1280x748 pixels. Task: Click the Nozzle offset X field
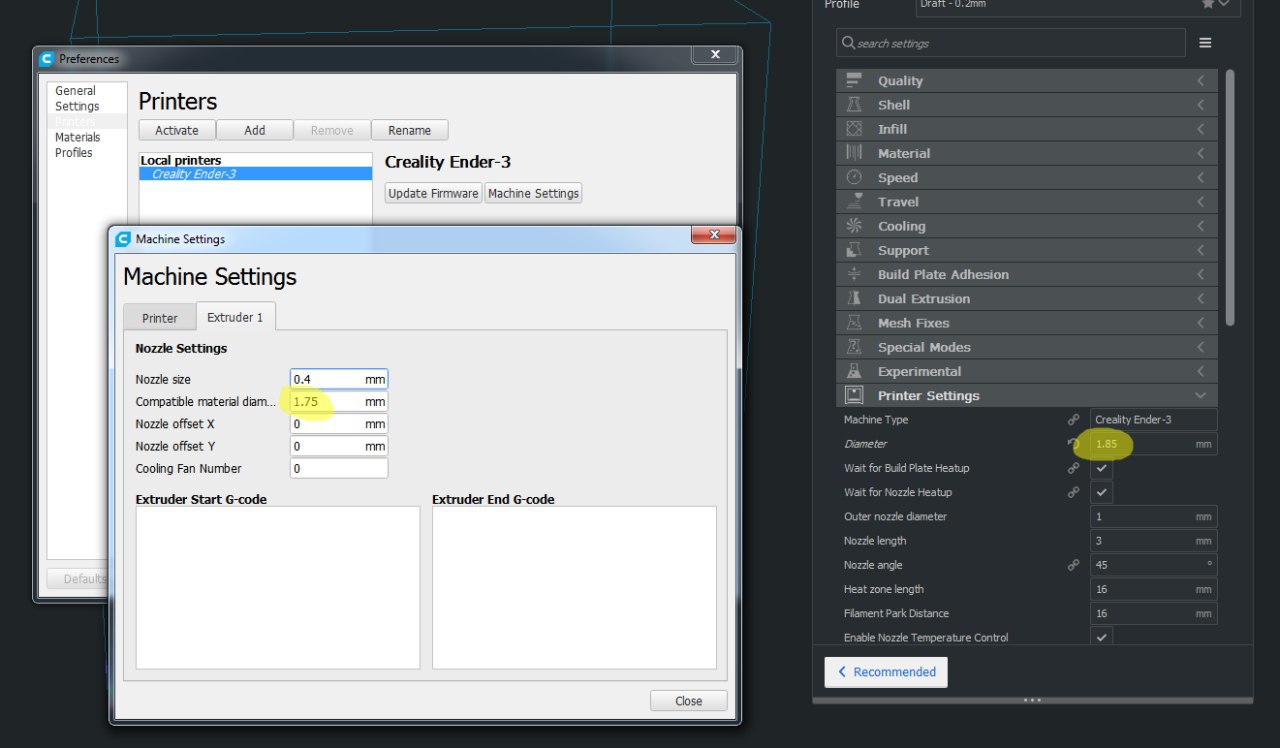coord(339,424)
